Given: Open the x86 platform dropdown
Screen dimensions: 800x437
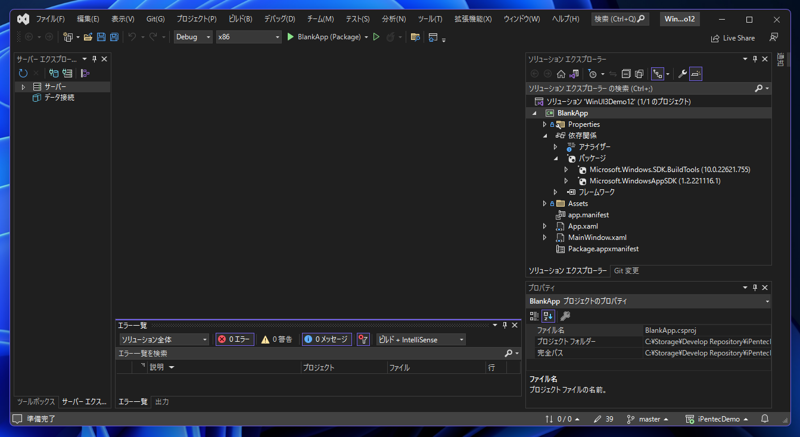Looking at the screenshot, I should pos(248,37).
